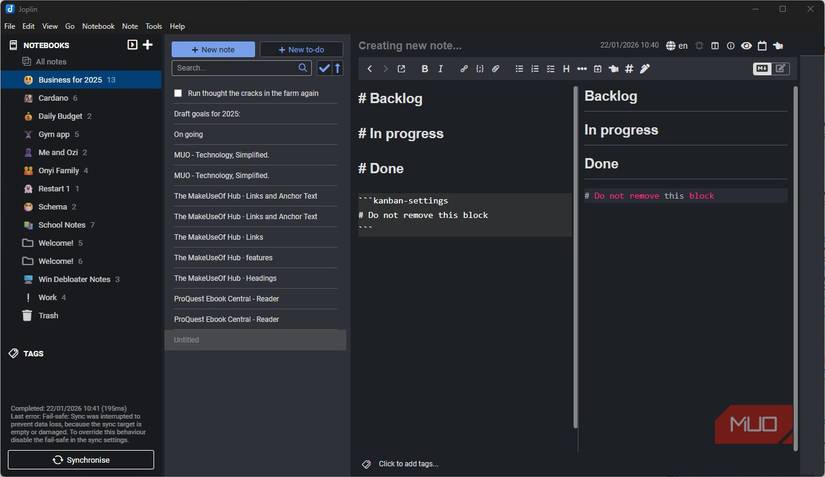825x477 pixels.
Task: Attach a file with paperclip icon
Action: 495,69
